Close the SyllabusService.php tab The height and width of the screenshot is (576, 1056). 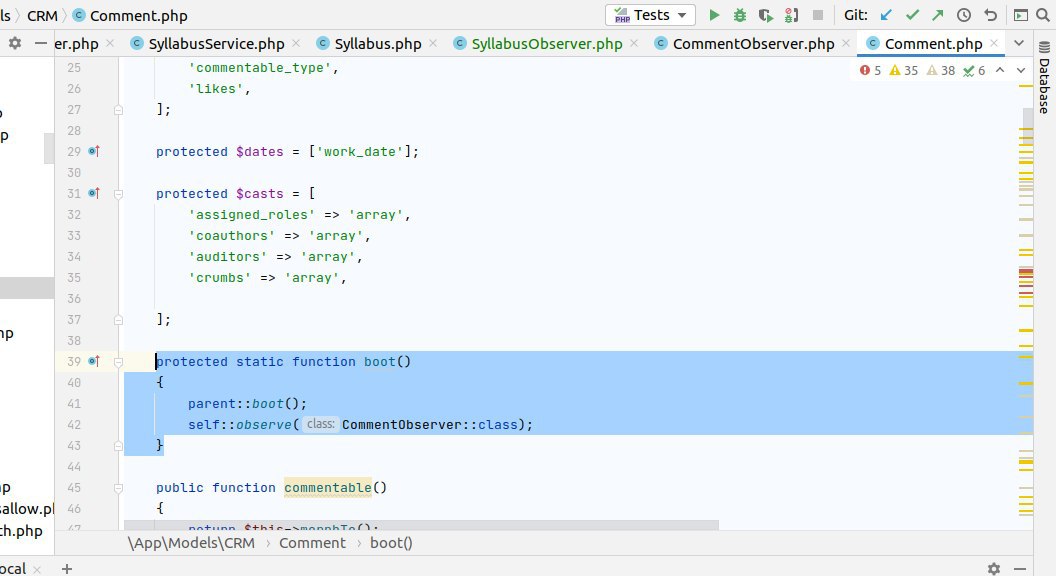click(x=296, y=43)
